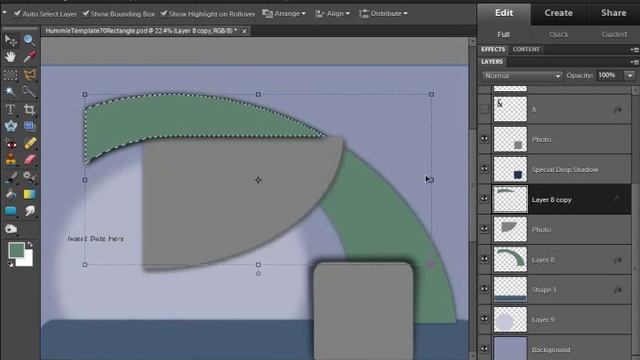640x360 pixels.
Task: Hide the Shape 1 layer
Action: pos(484,289)
